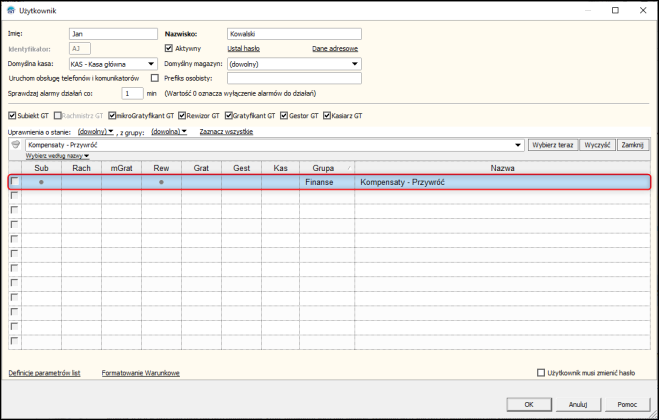659x420 pixels.
Task: Sort by the Grupa column header
Action: [x=327, y=168]
